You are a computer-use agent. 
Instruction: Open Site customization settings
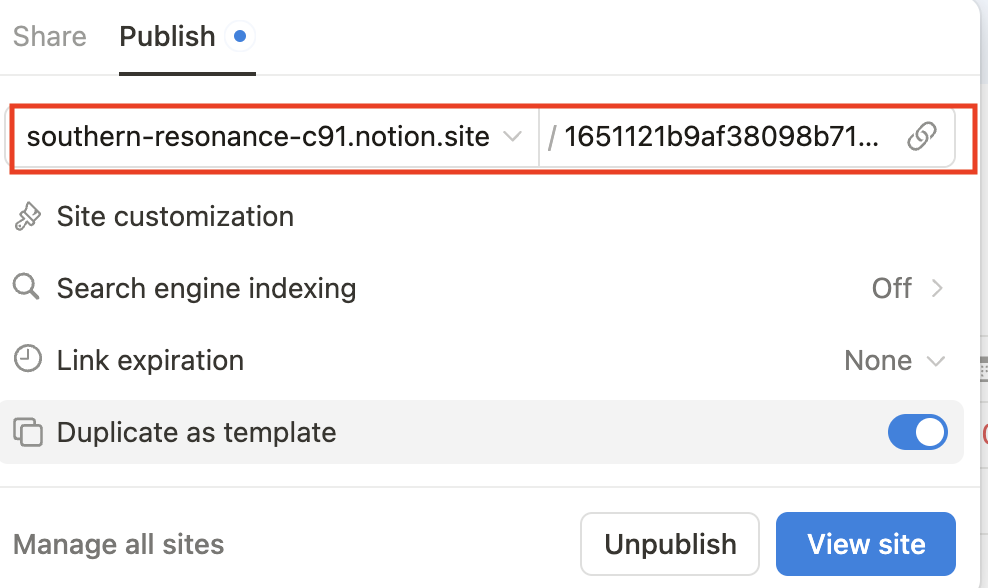(x=175, y=217)
